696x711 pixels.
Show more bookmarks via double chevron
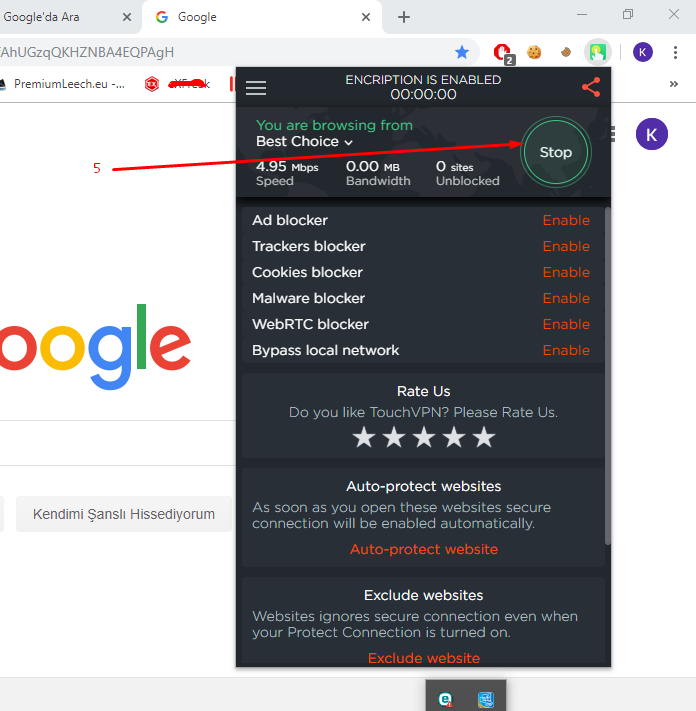click(x=674, y=84)
